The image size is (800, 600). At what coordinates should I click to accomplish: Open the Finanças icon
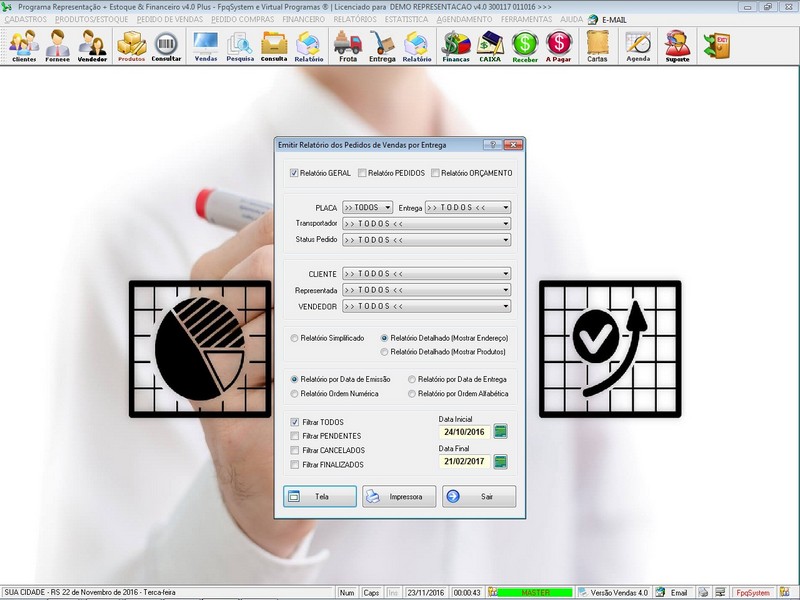[x=456, y=46]
